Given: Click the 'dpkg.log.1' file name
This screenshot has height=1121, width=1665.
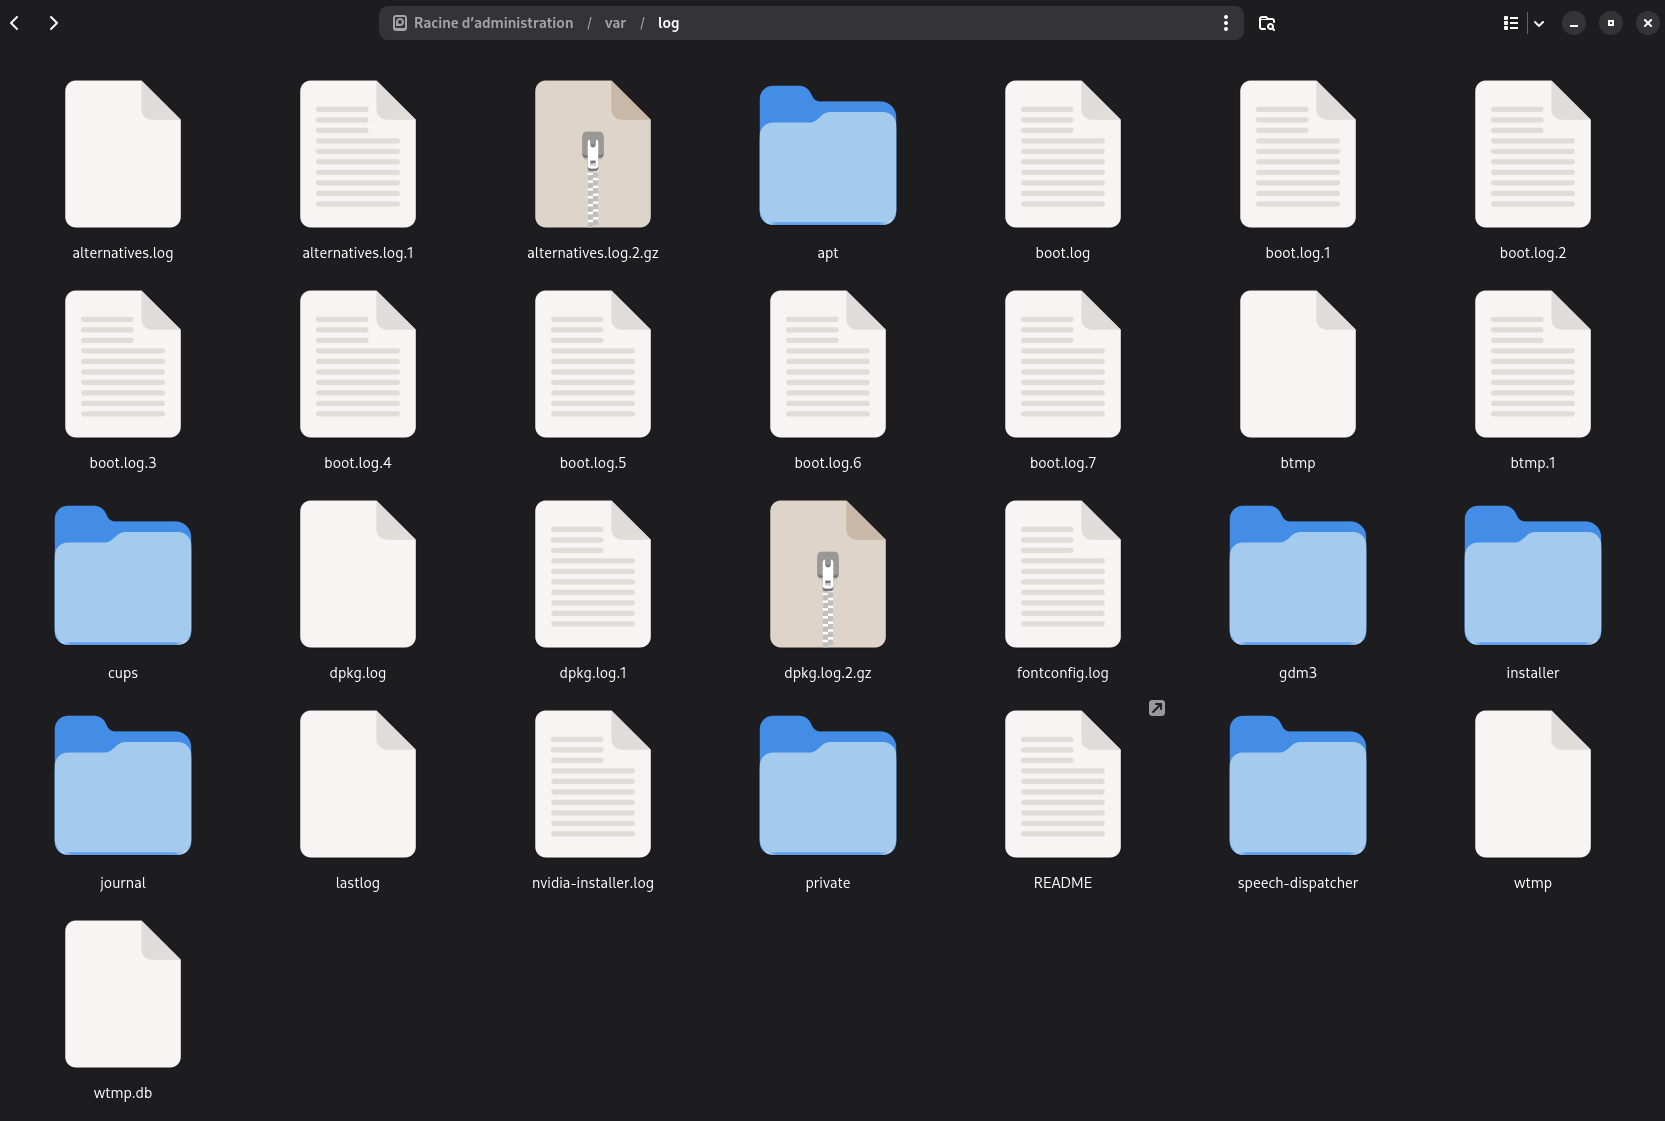Looking at the screenshot, I should (593, 673).
